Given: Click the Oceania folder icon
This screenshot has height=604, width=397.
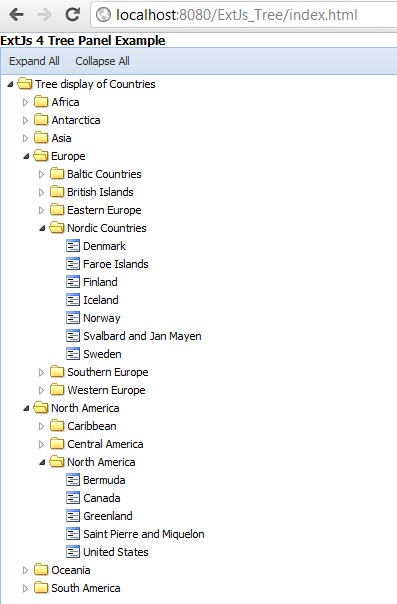Looking at the screenshot, I should [41, 570].
